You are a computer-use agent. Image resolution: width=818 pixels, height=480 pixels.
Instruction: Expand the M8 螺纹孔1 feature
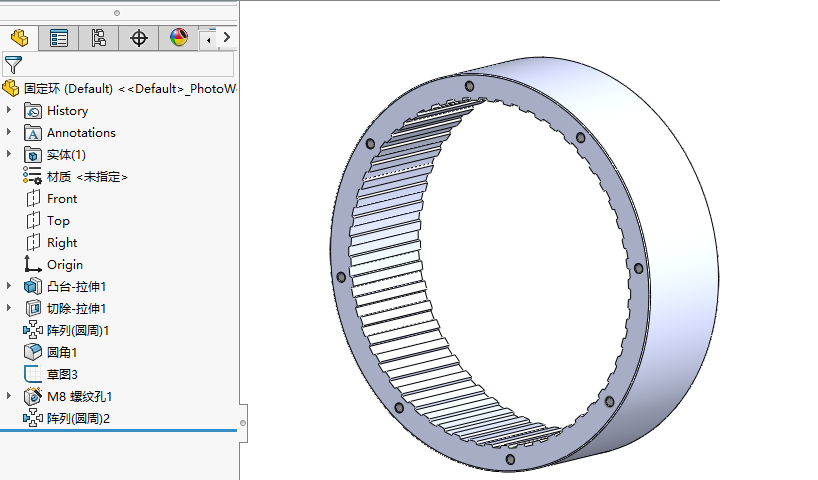pyautogui.click(x=9, y=396)
